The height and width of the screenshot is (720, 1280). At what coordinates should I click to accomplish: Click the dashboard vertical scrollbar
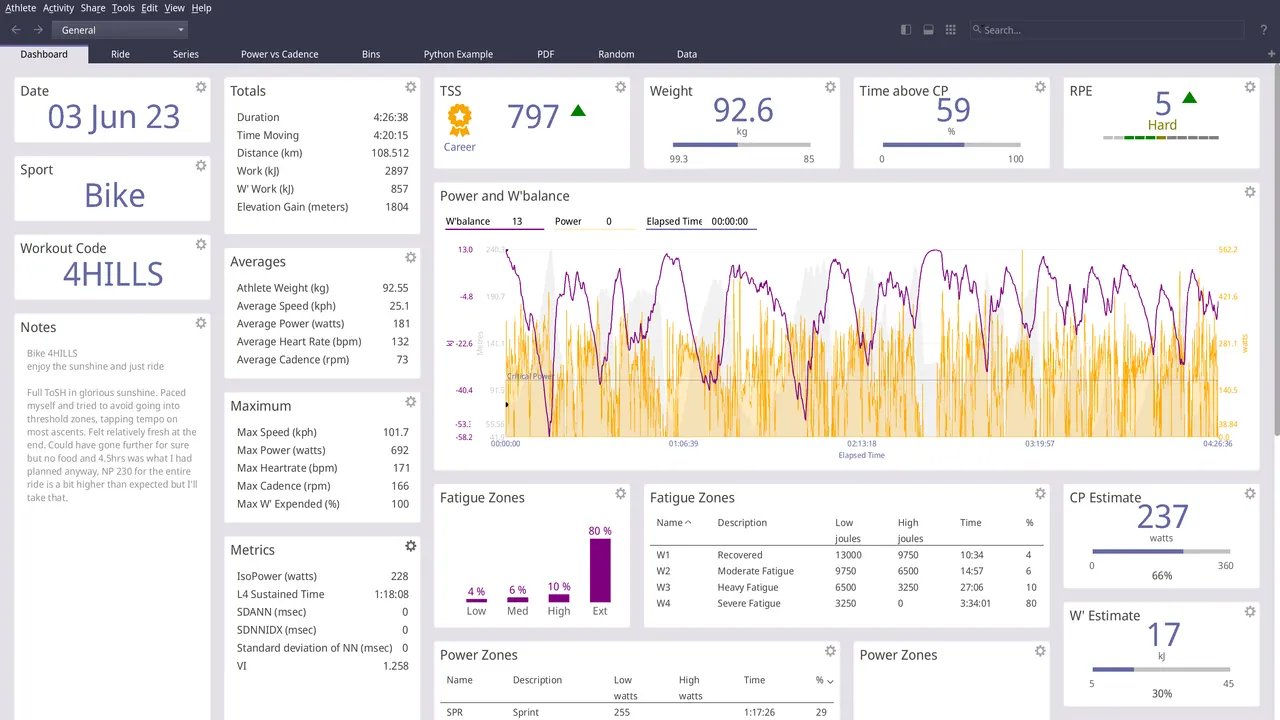tap(1276, 248)
